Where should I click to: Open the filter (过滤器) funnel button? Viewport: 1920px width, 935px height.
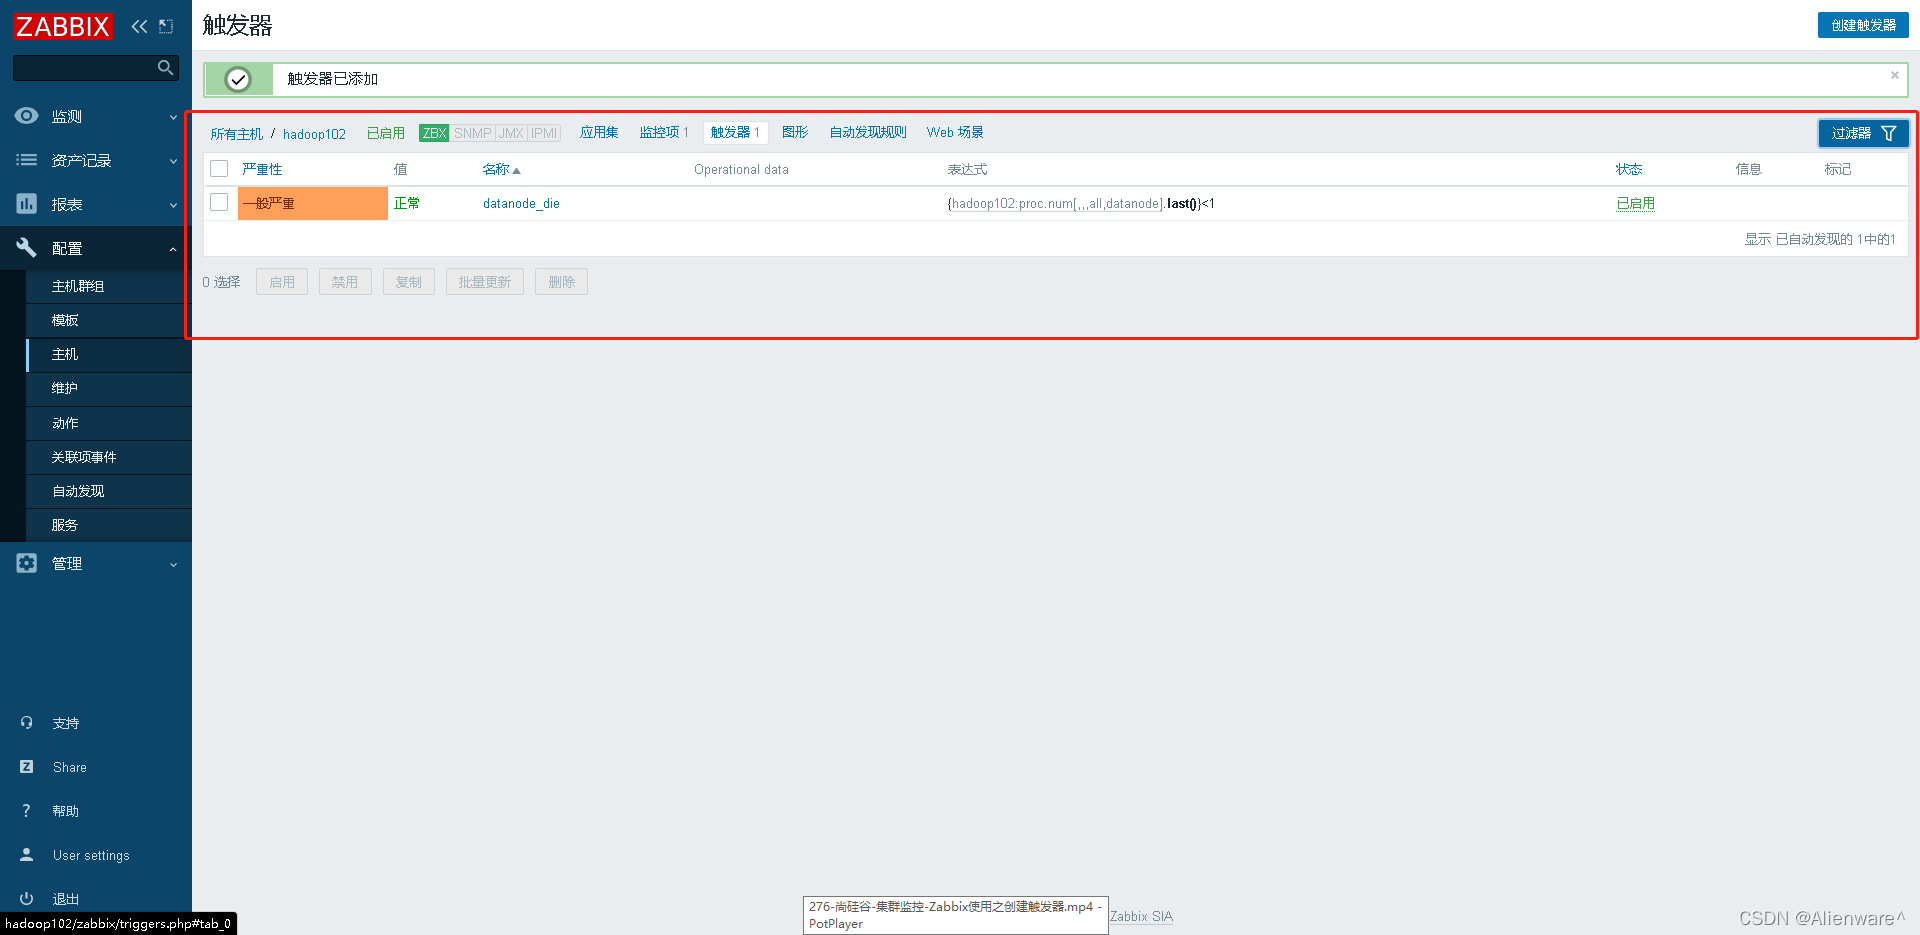point(1863,133)
